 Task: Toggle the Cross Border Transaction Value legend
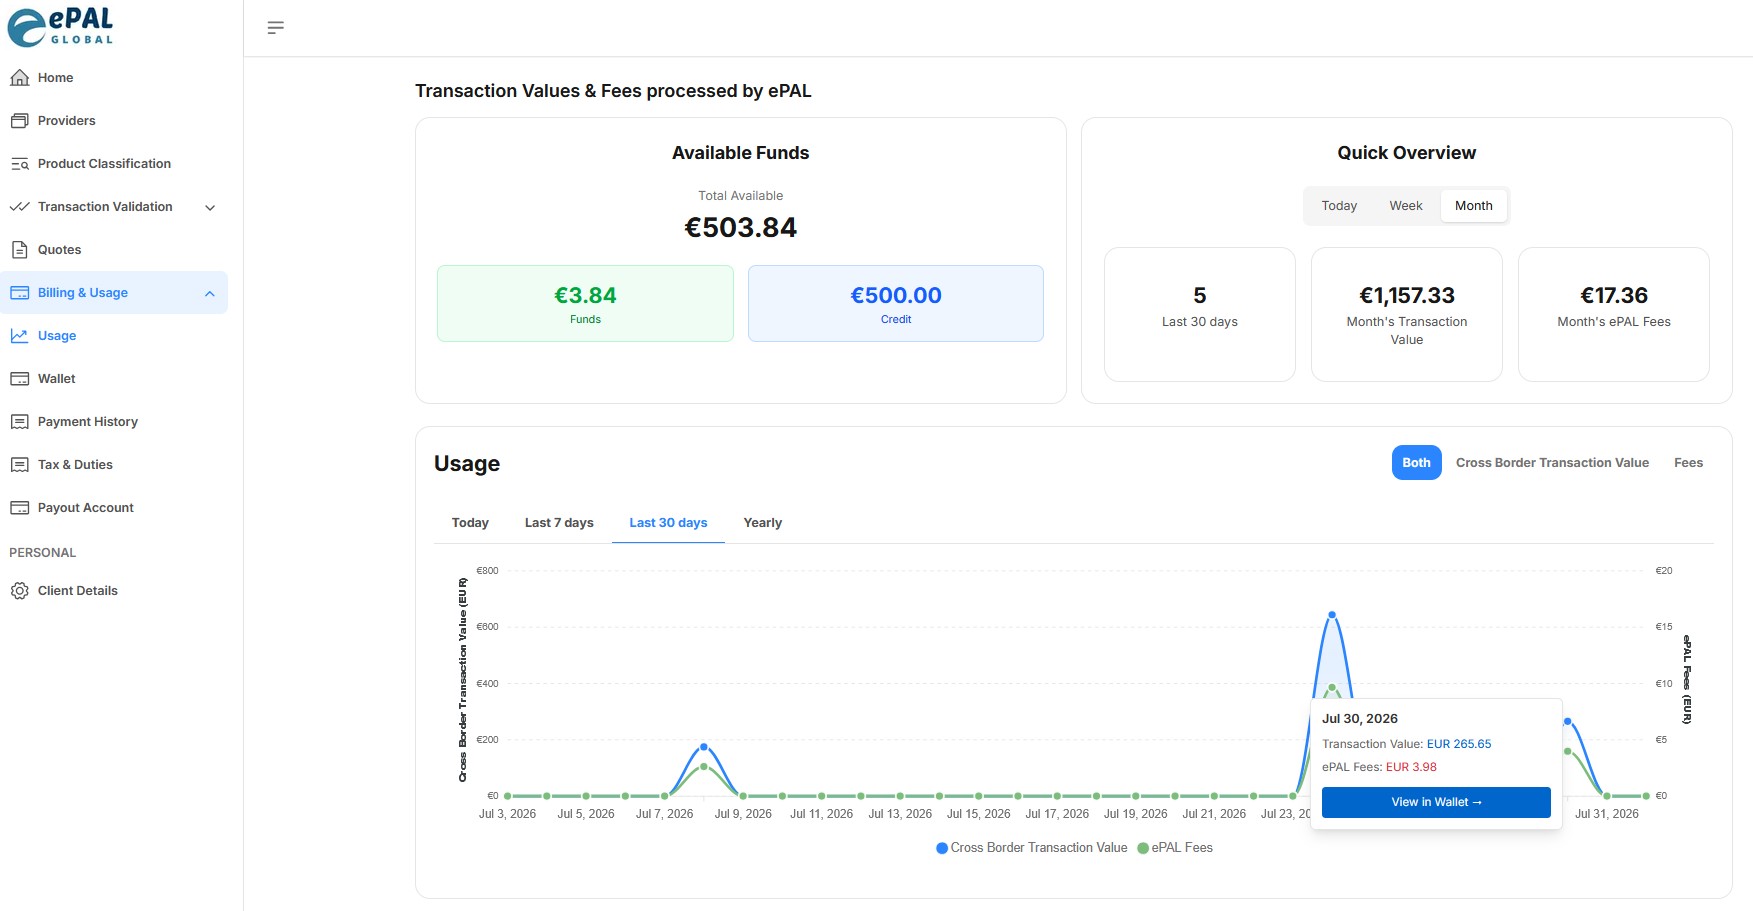[x=1031, y=848]
